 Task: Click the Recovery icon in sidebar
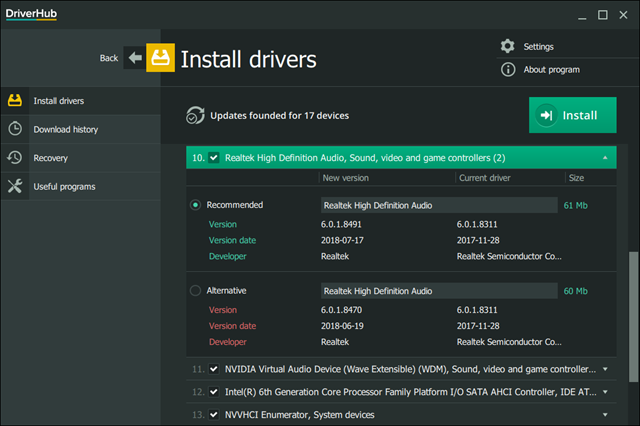tap(16, 158)
